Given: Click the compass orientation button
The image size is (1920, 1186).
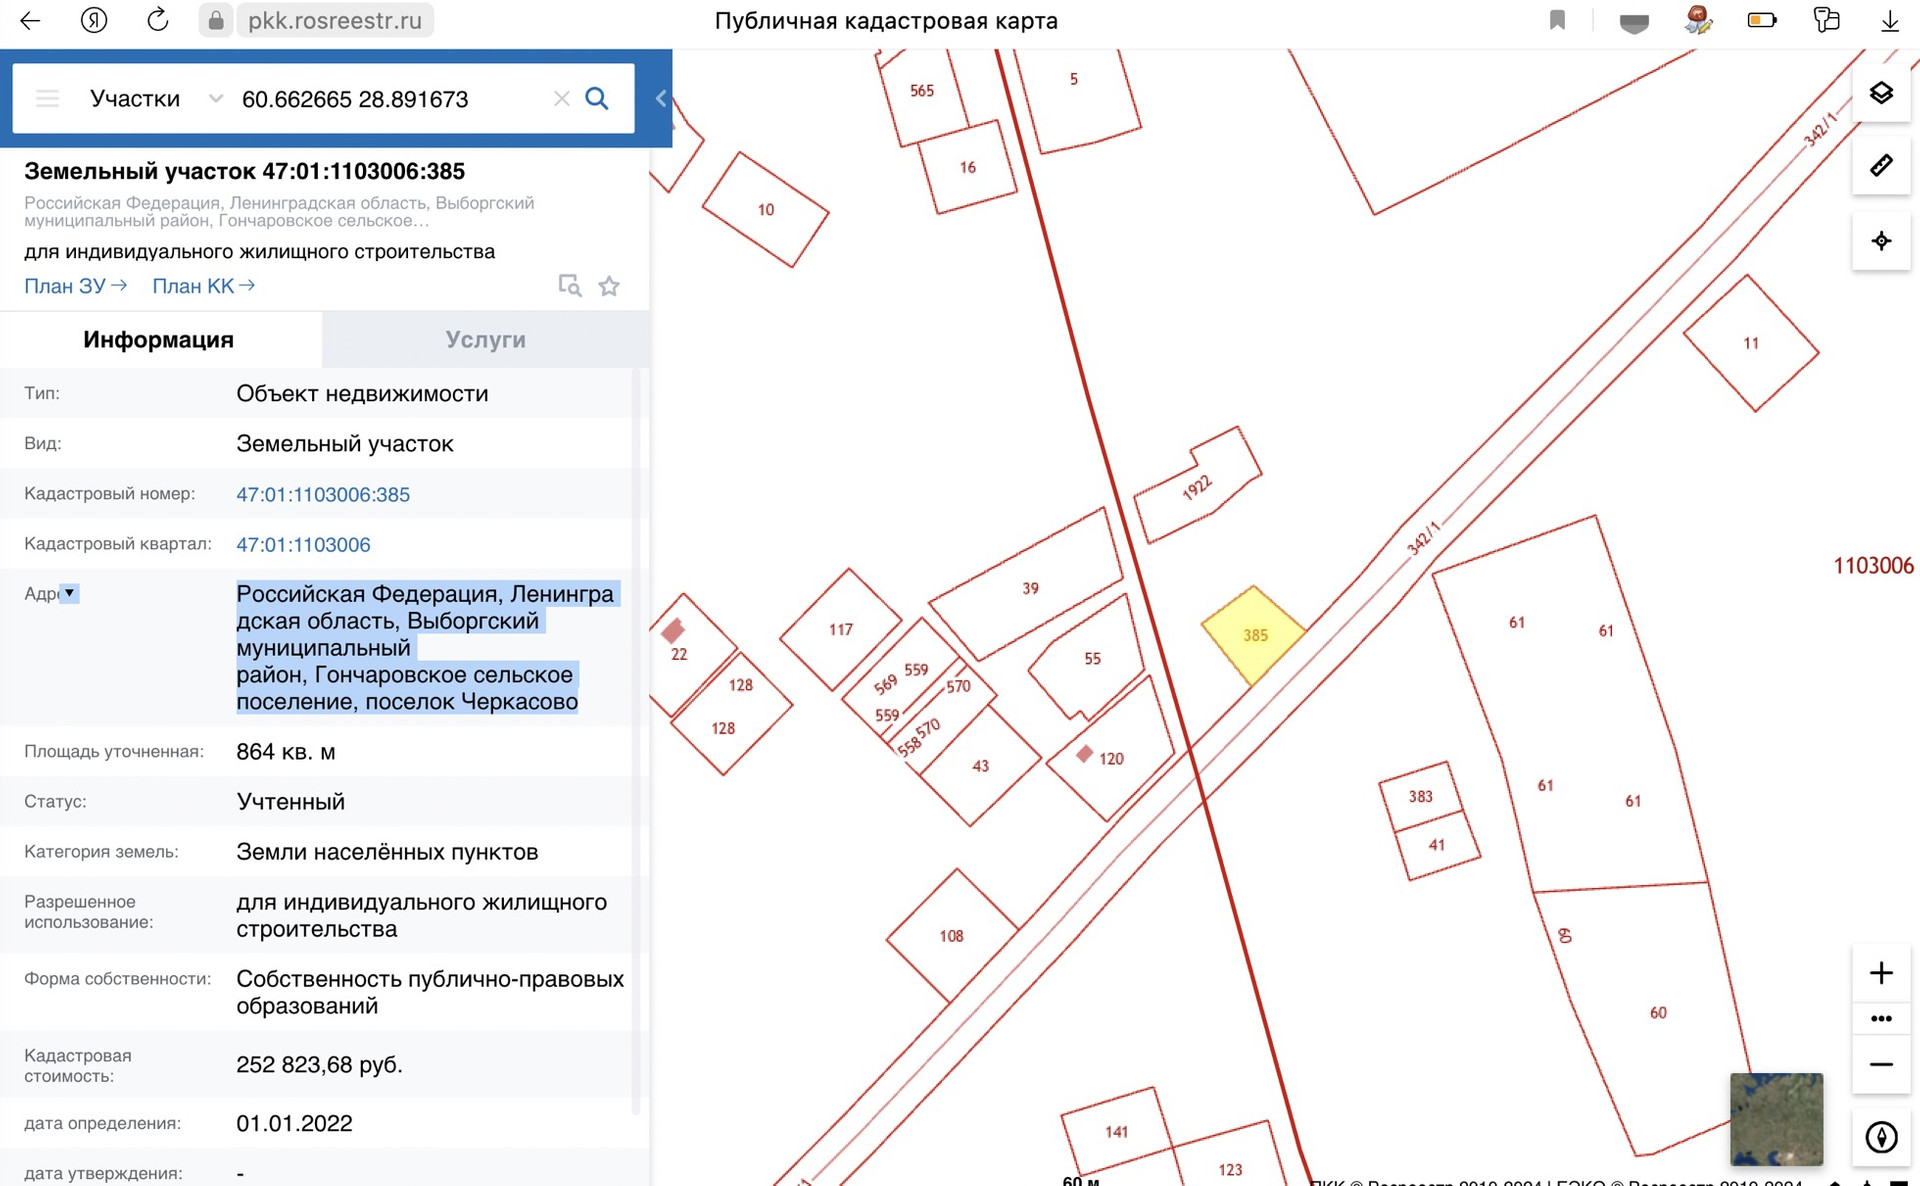Looking at the screenshot, I should [x=1881, y=1137].
